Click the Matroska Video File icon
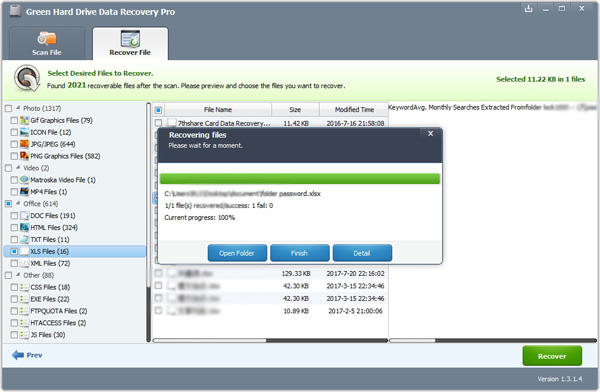Viewport: 600px width, 392px height. [x=24, y=180]
